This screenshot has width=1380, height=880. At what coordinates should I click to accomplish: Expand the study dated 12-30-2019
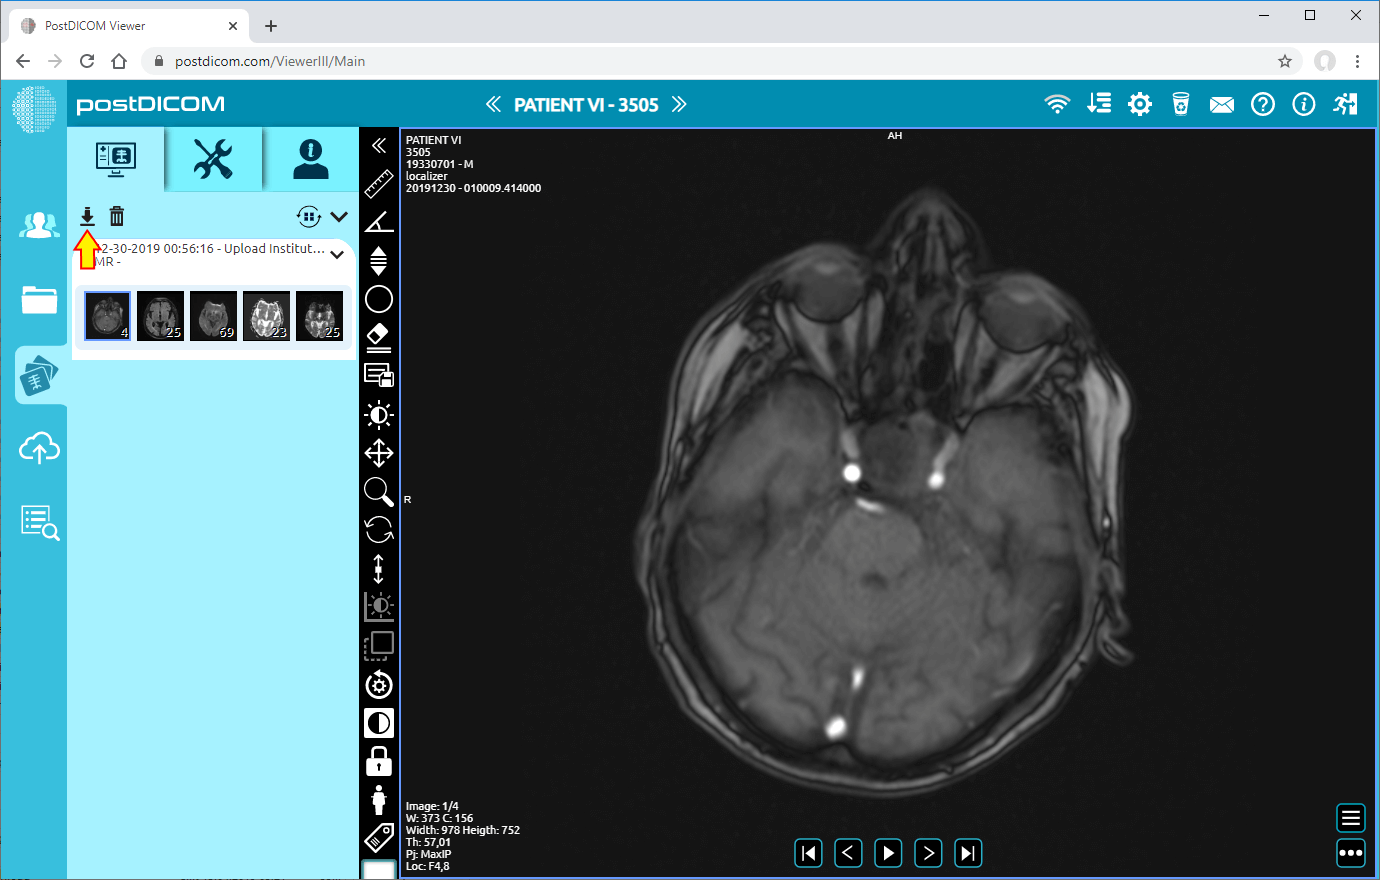tap(337, 255)
